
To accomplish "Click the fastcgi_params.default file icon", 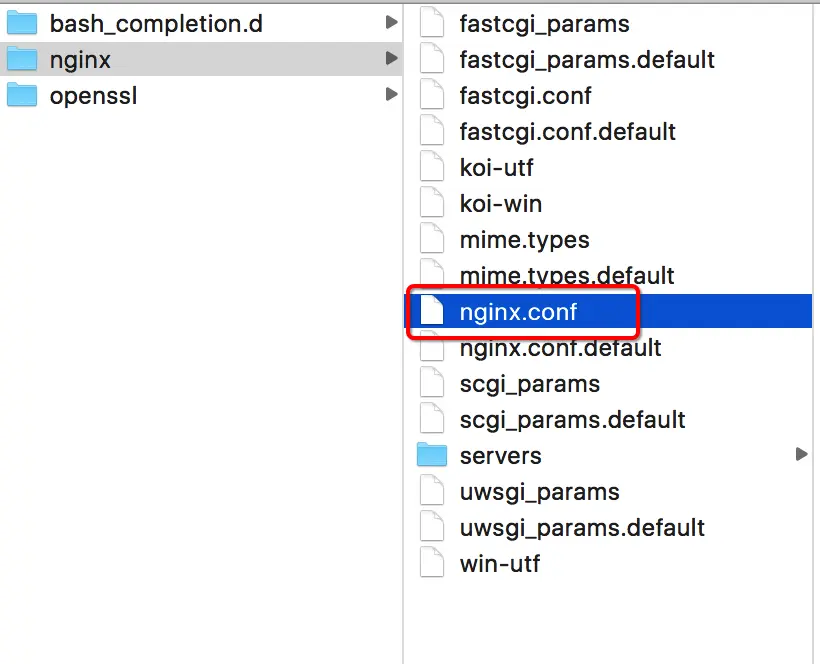I will coord(432,59).
